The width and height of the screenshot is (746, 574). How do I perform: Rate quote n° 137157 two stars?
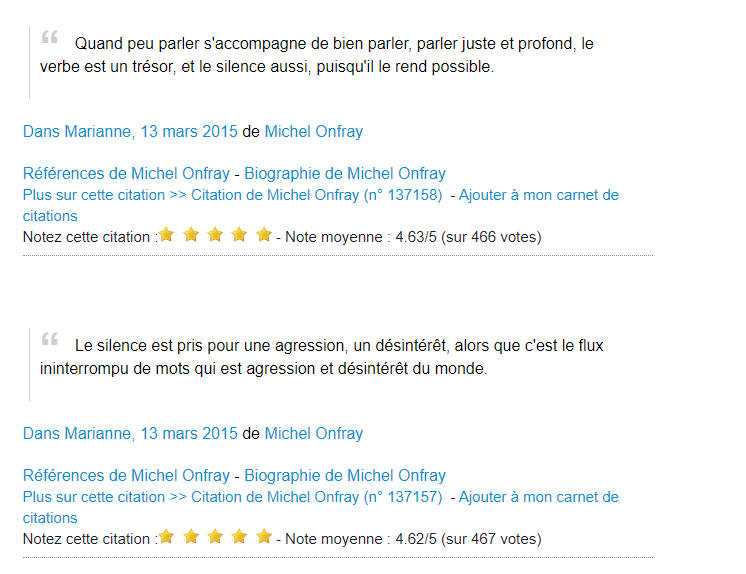tap(191, 537)
